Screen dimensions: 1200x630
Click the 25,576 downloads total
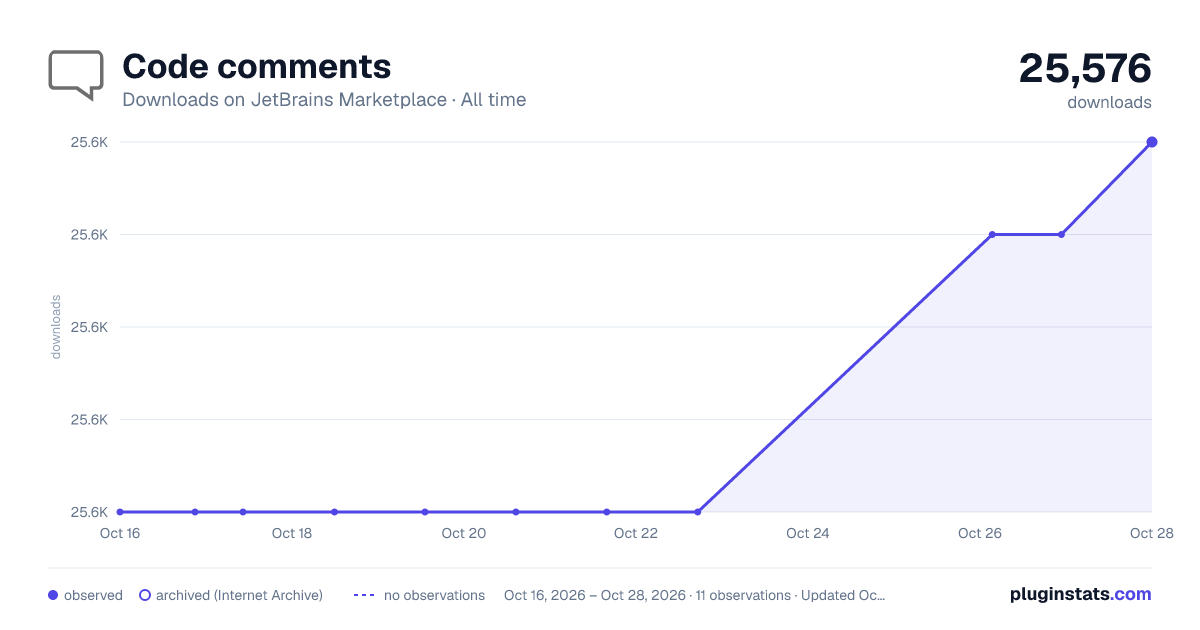coord(1085,69)
